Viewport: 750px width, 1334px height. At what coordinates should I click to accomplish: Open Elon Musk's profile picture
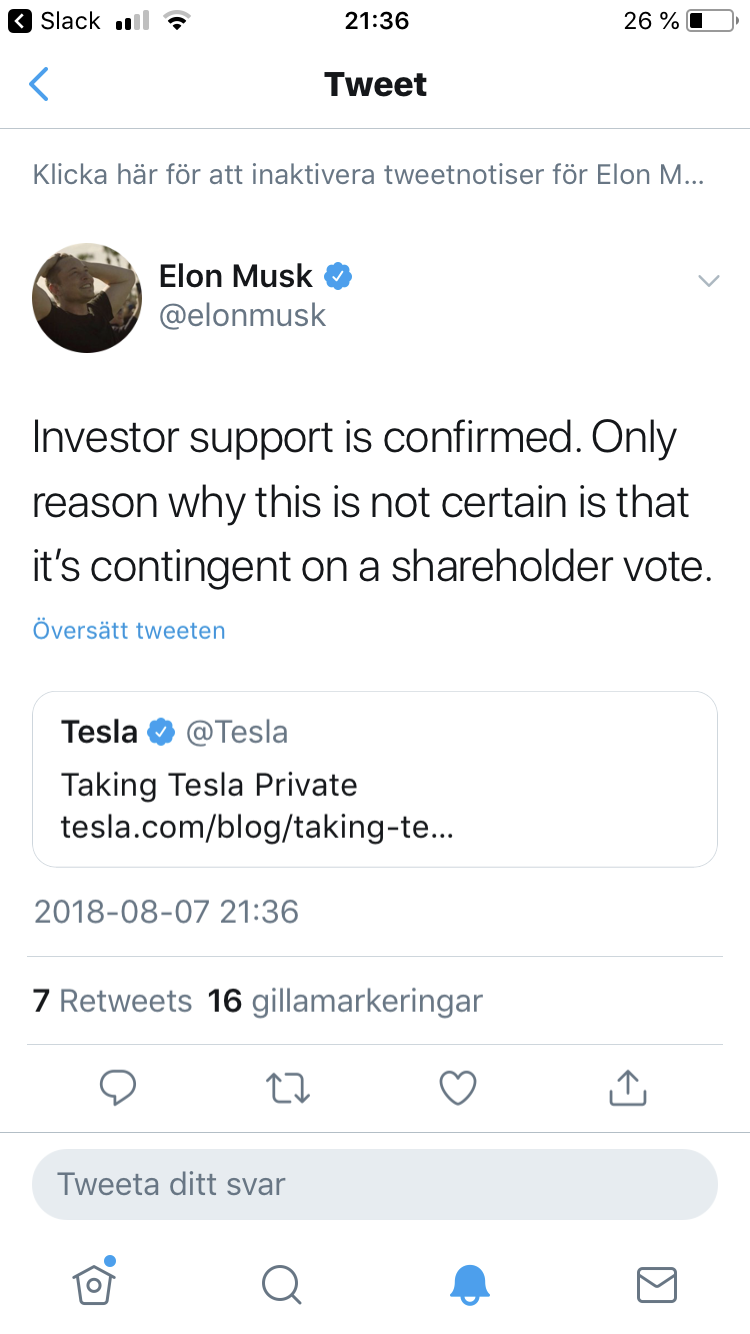(x=87, y=297)
